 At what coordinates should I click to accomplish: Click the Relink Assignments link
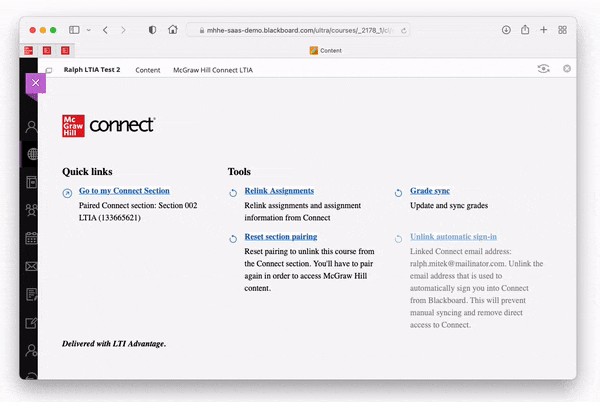click(279, 191)
